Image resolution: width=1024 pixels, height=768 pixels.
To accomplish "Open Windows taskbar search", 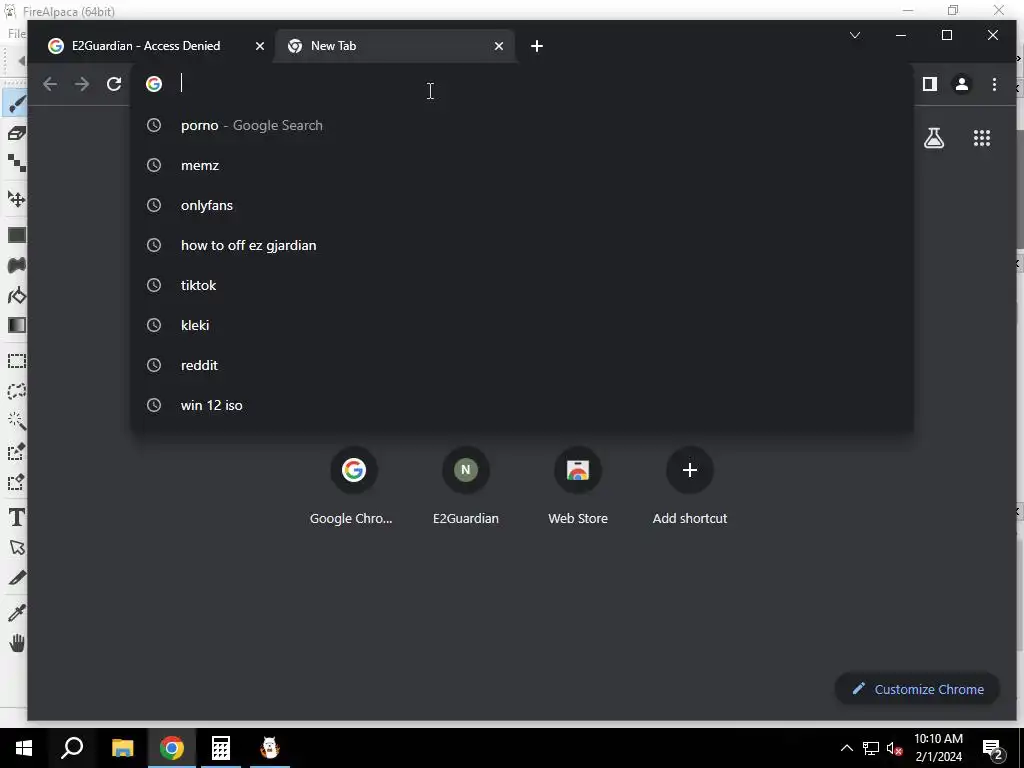I will click(72, 748).
